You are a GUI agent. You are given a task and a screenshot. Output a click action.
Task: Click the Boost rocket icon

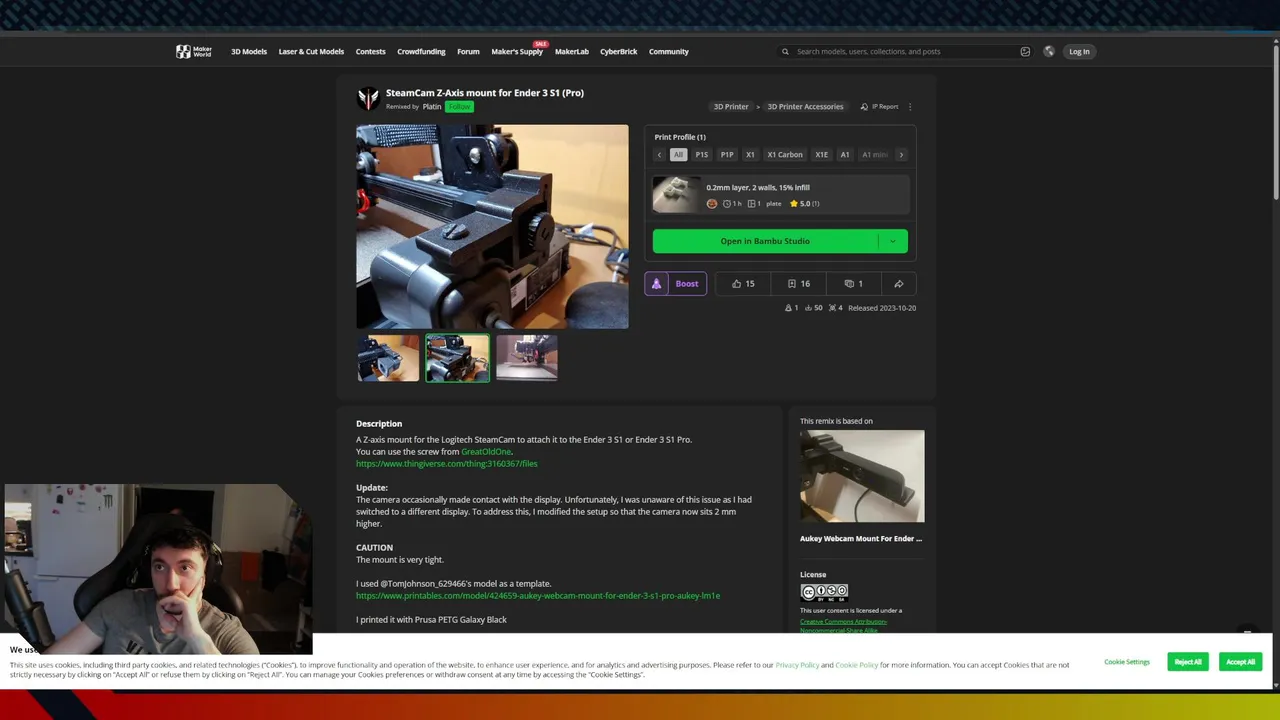[656, 284]
